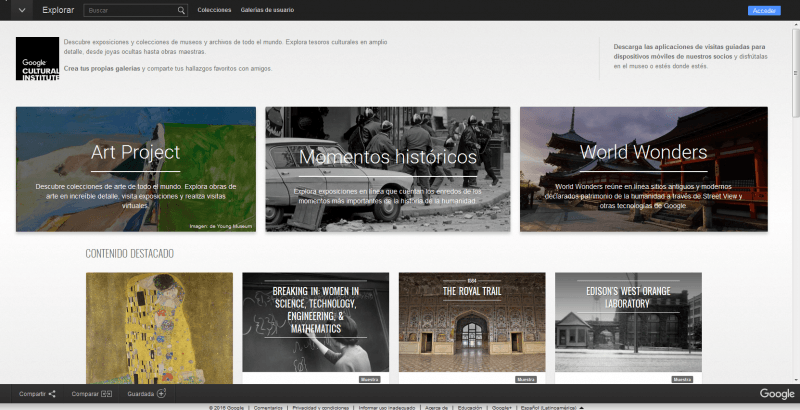Click the CONTENIDO DESTACADO heading
Viewport: 800px width, 410px height.
(130, 253)
